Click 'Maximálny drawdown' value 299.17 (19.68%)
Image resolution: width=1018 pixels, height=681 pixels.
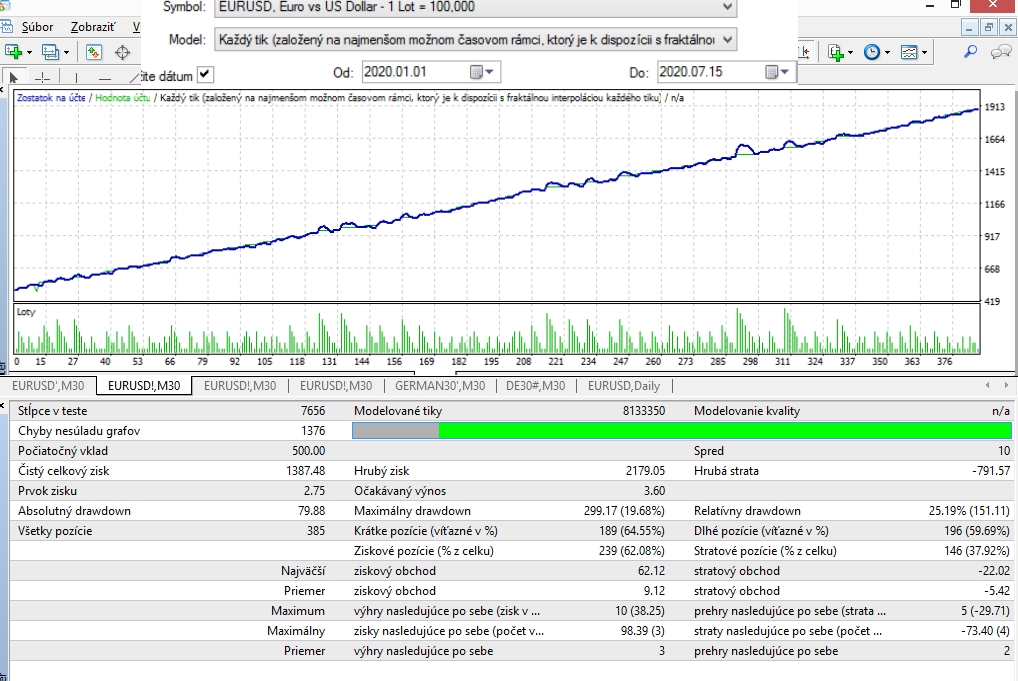(624, 511)
